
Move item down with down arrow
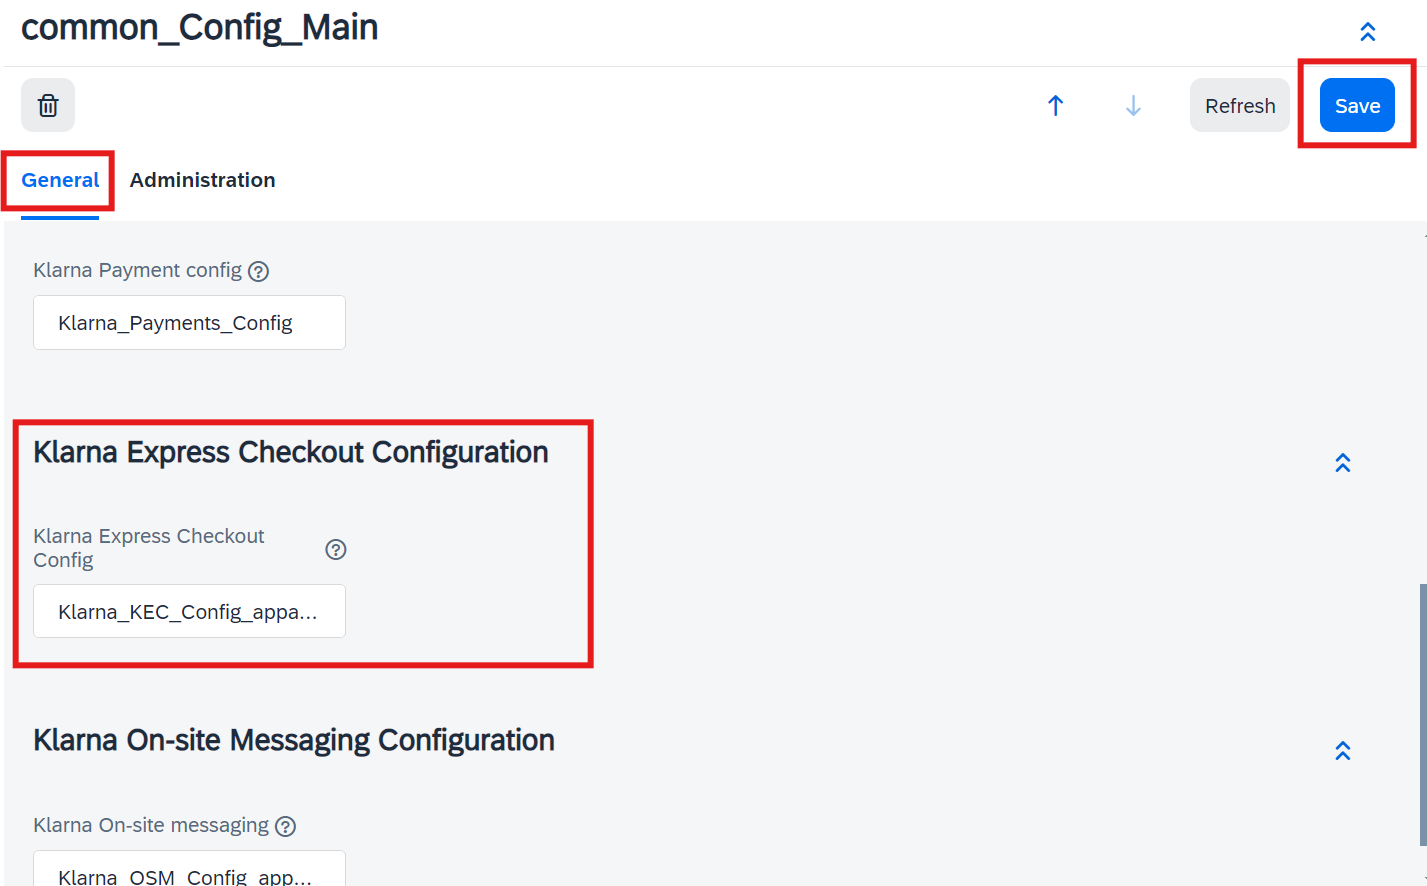(x=1133, y=105)
